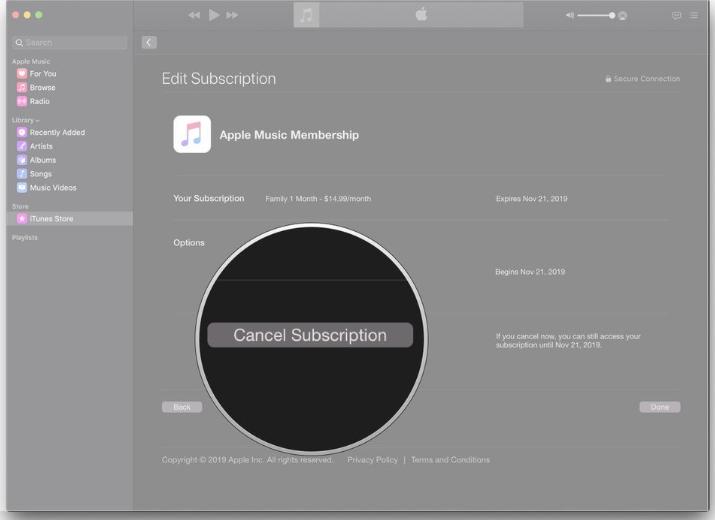Image resolution: width=715 pixels, height=520 pixels.
Task: Click the Apple logo in the header
Action: point(421,14)
